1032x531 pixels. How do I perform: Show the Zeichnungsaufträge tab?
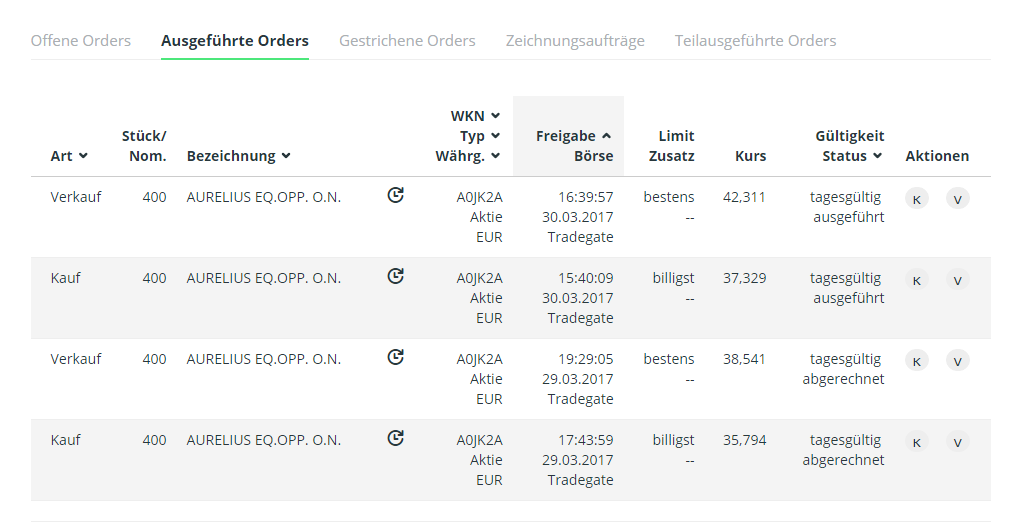click(x=575, y=41)
